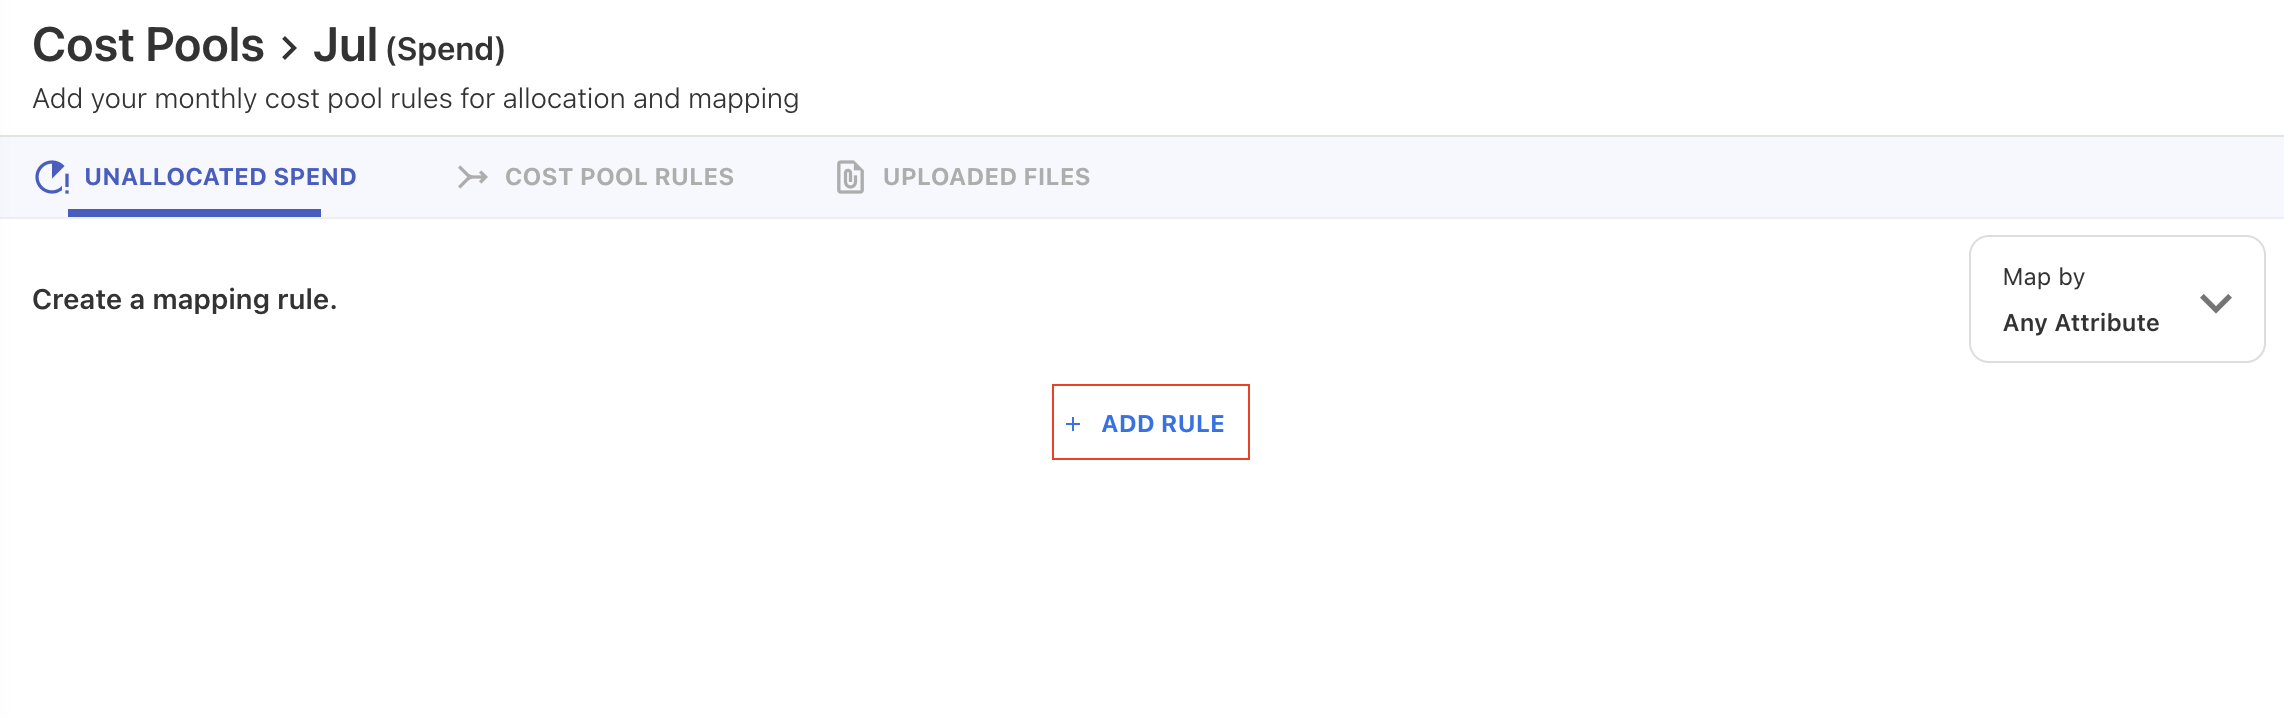Viewport: 2284px width, 718px height.
Task: Switch to the Cost Pool Rules tab
Action: (618, 177)
